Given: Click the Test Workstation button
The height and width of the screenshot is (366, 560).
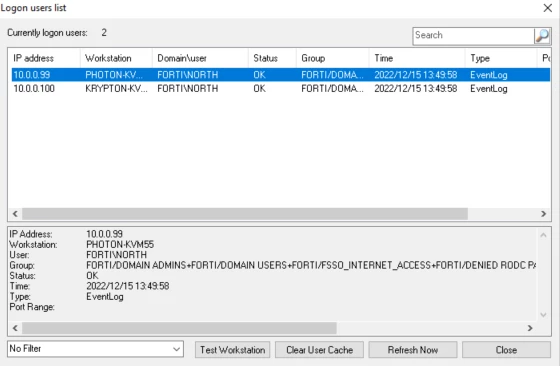Looking at the screenshot, I should tap(232, 350).
